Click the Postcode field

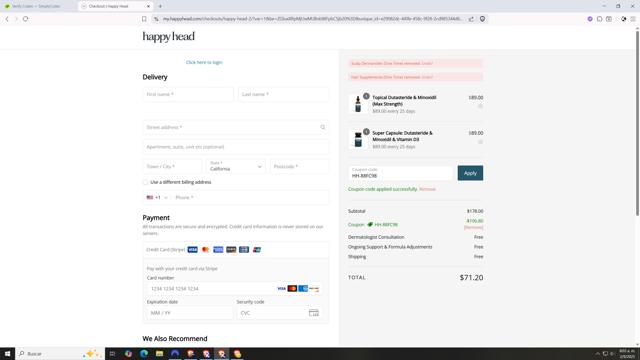tap(299, 167)
